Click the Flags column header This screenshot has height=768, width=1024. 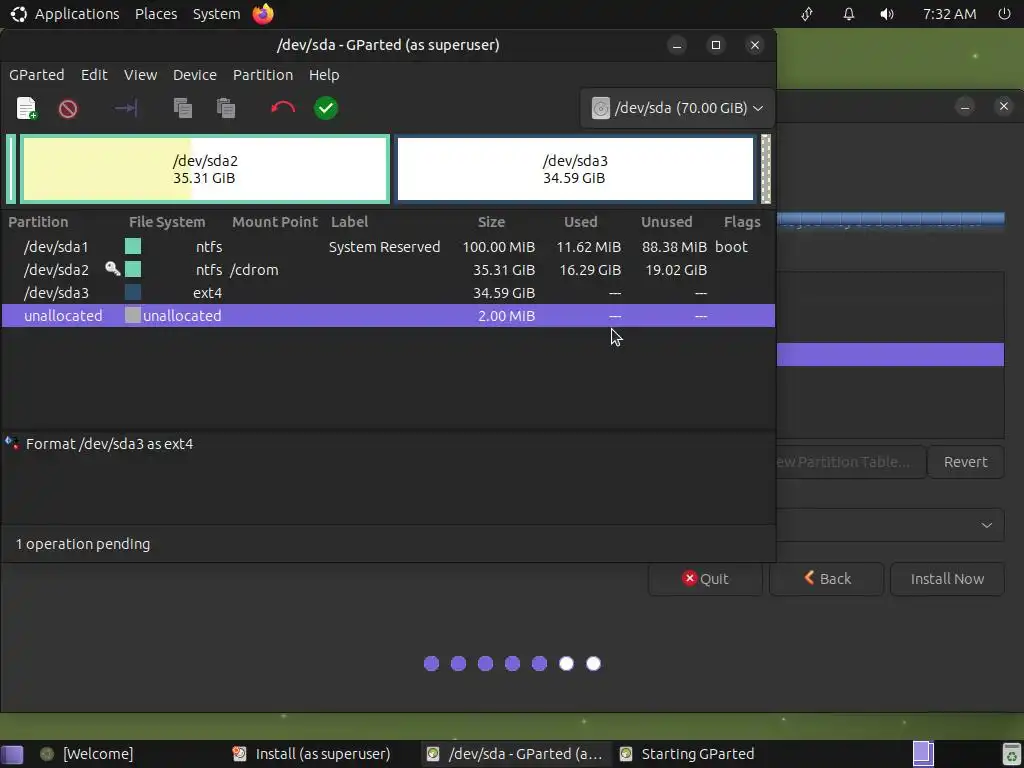coord(742,222)
